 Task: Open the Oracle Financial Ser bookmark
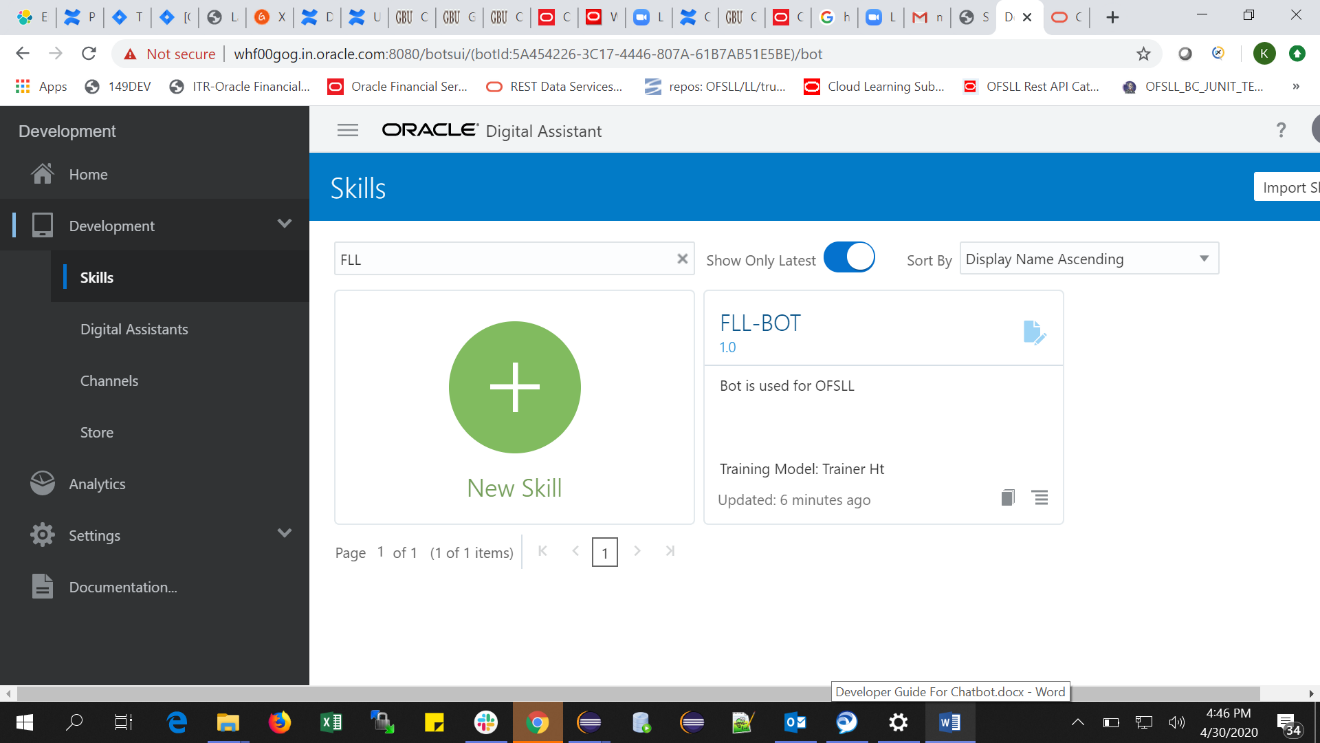398,87
